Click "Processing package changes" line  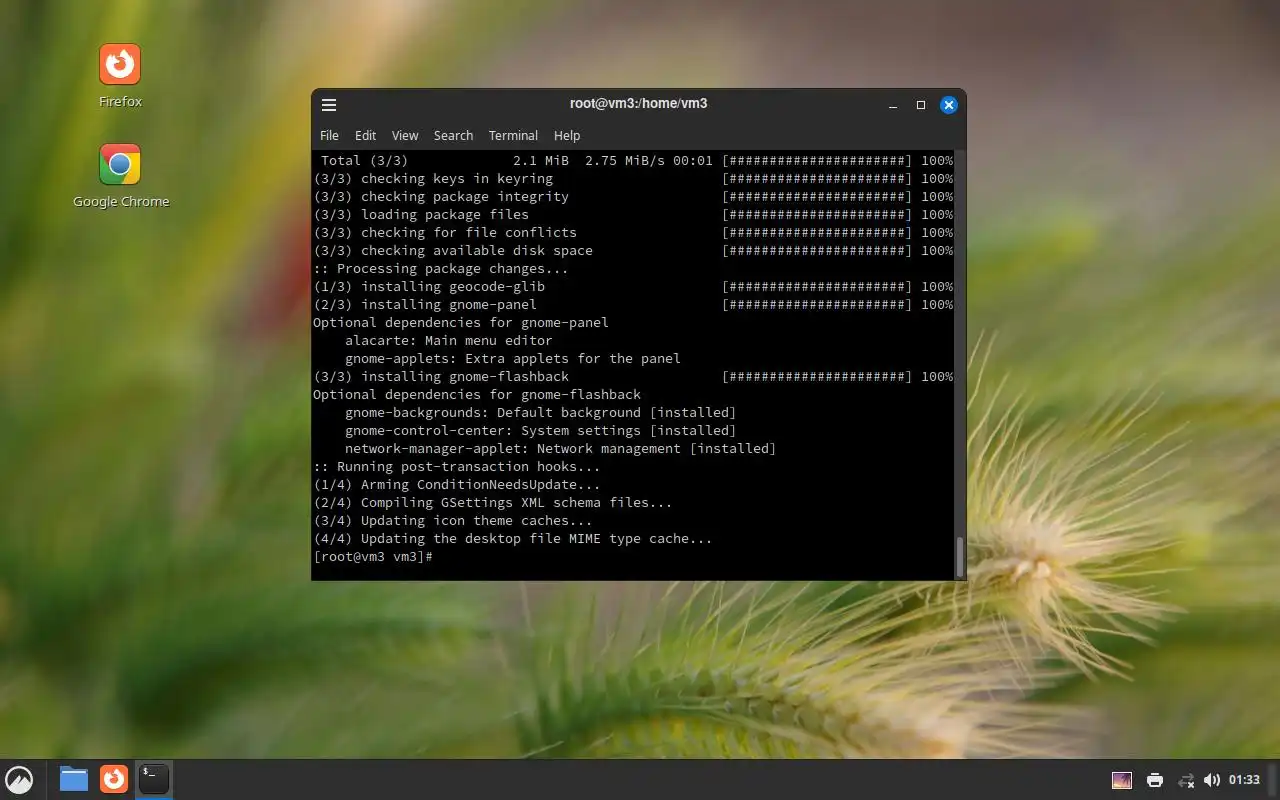pyautogui.click(x=441, y=269)
